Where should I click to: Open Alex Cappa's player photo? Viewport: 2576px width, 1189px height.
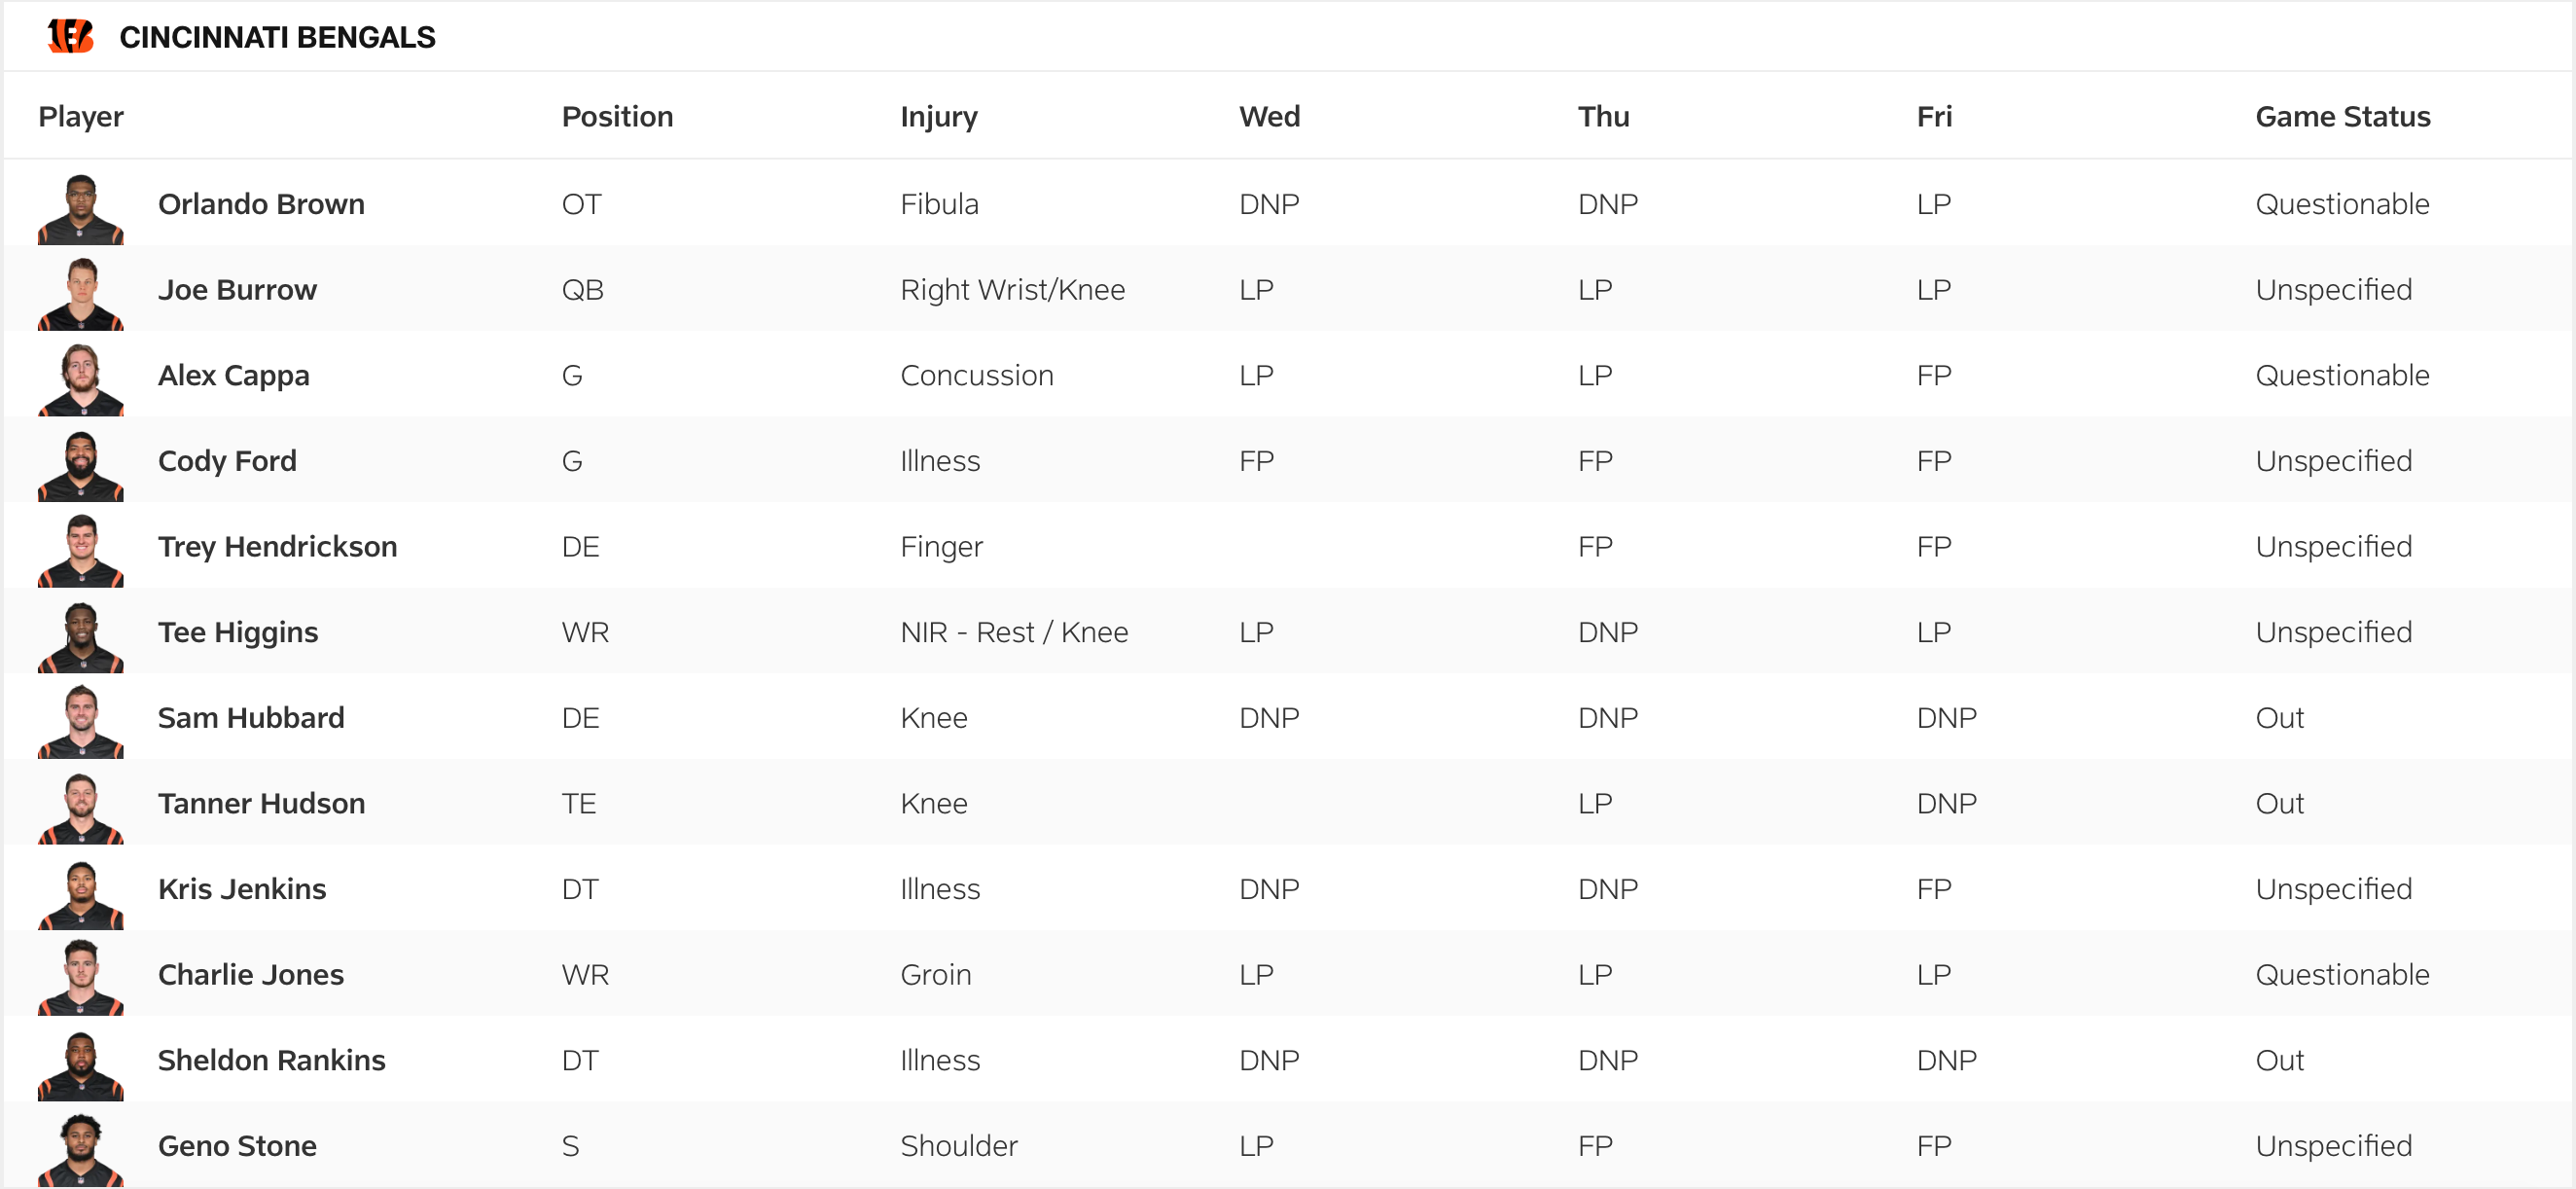click(x=81, y=379)
